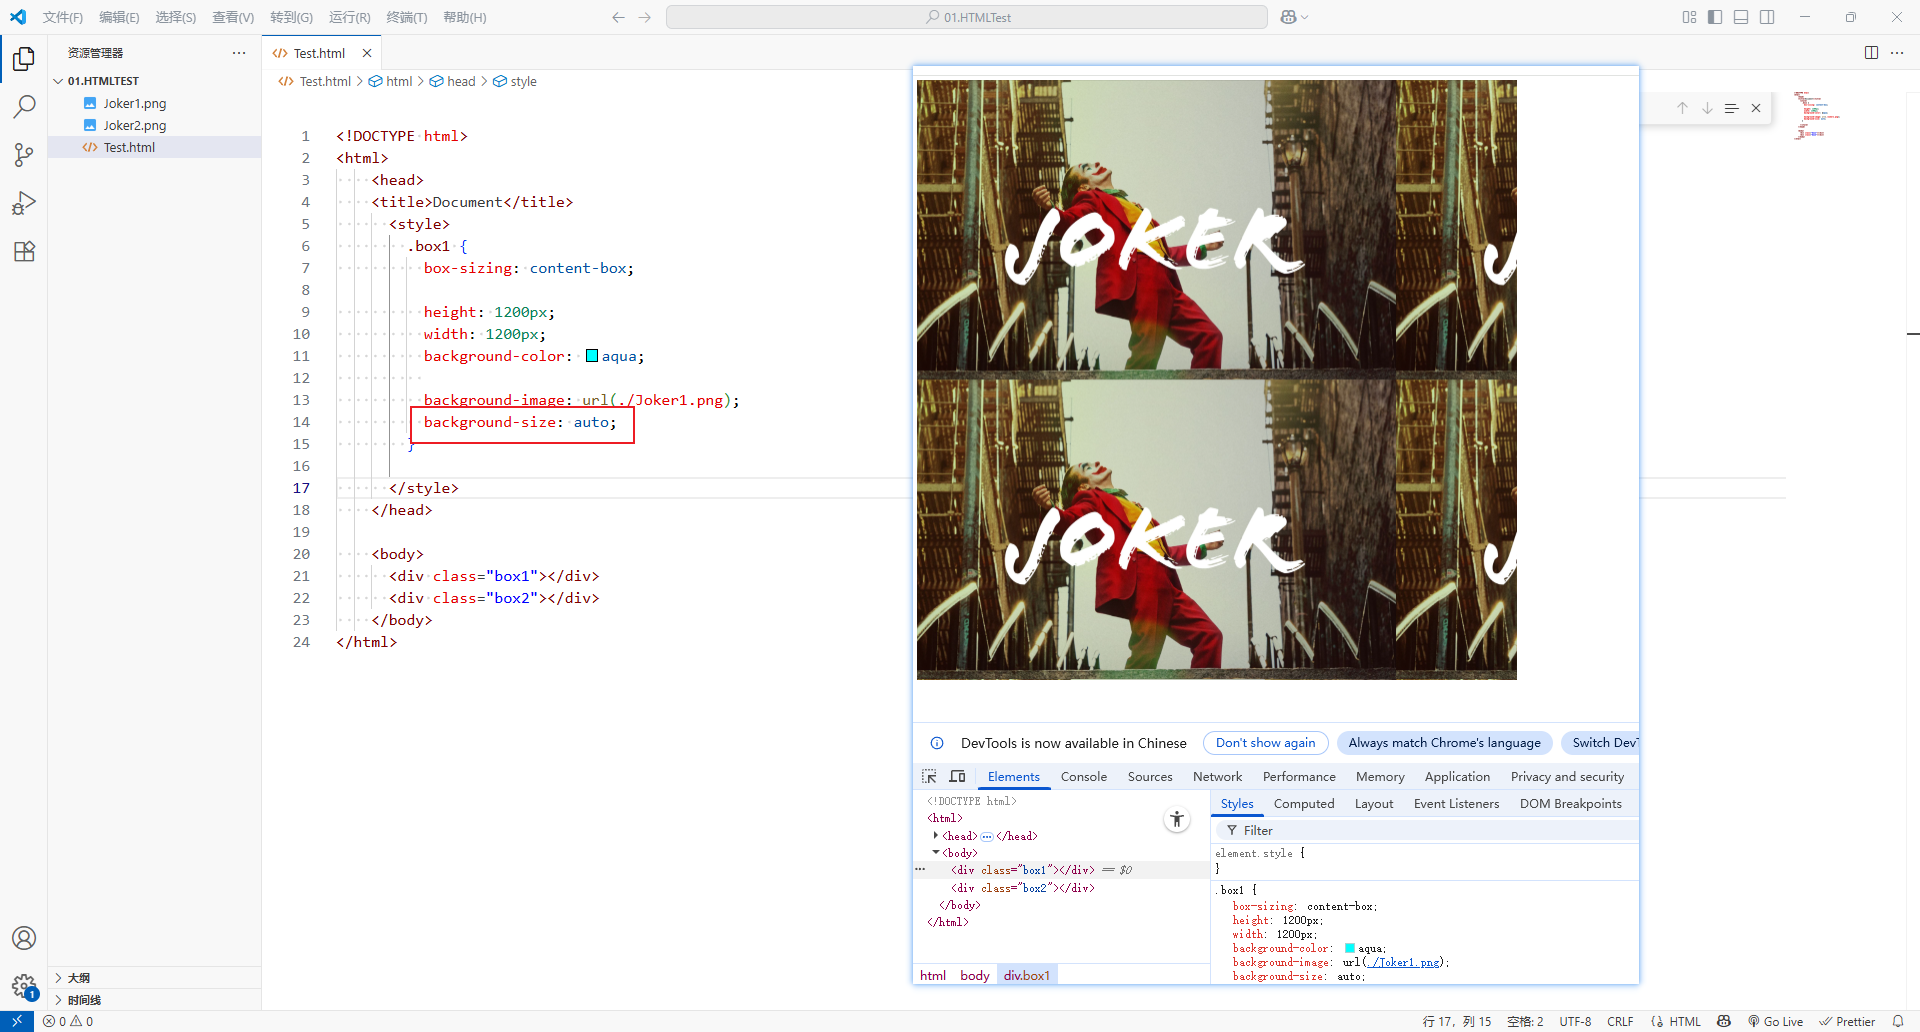The height and width of the screenshot is (1032, 1920).
Task: Click the customize layout icon
Action: coord(1689,17)
